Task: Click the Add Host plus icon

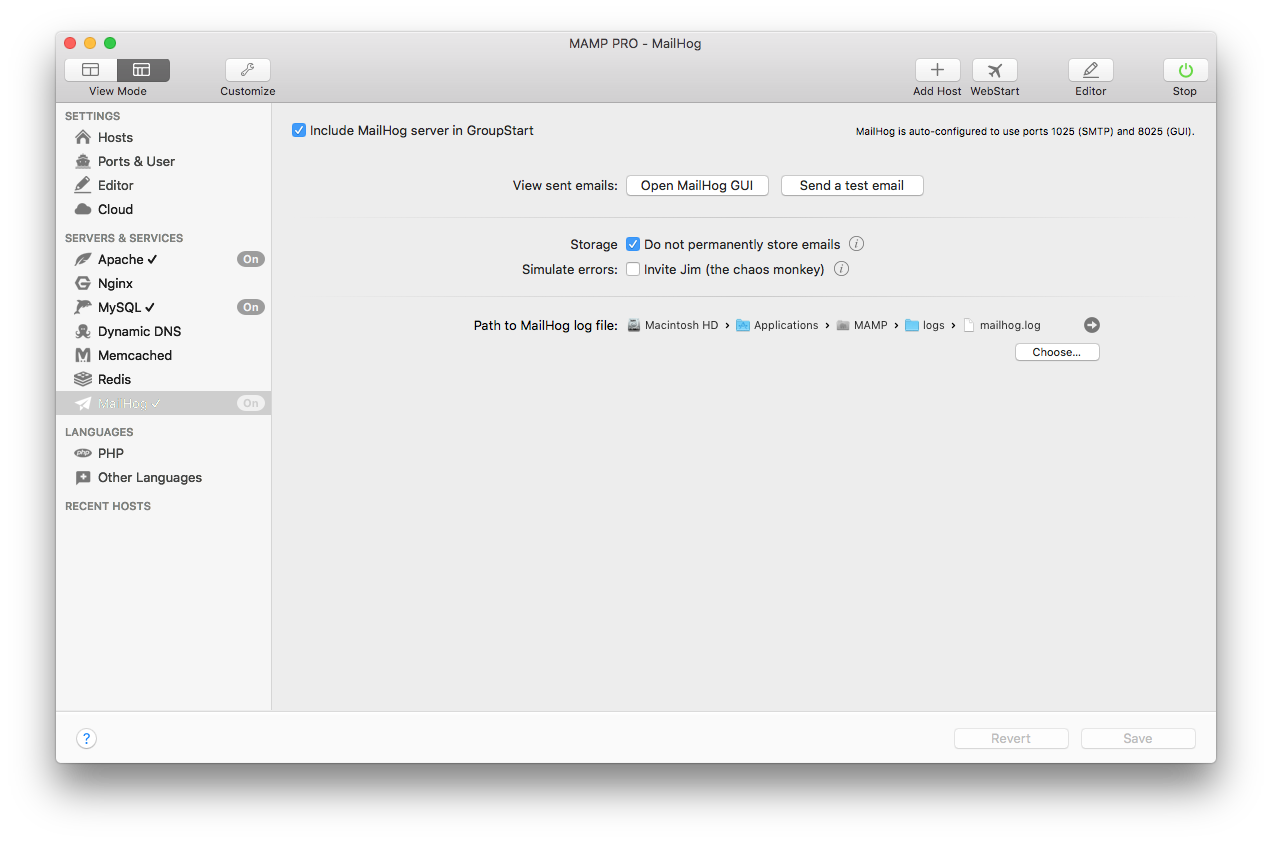Action: coord(937,70)
